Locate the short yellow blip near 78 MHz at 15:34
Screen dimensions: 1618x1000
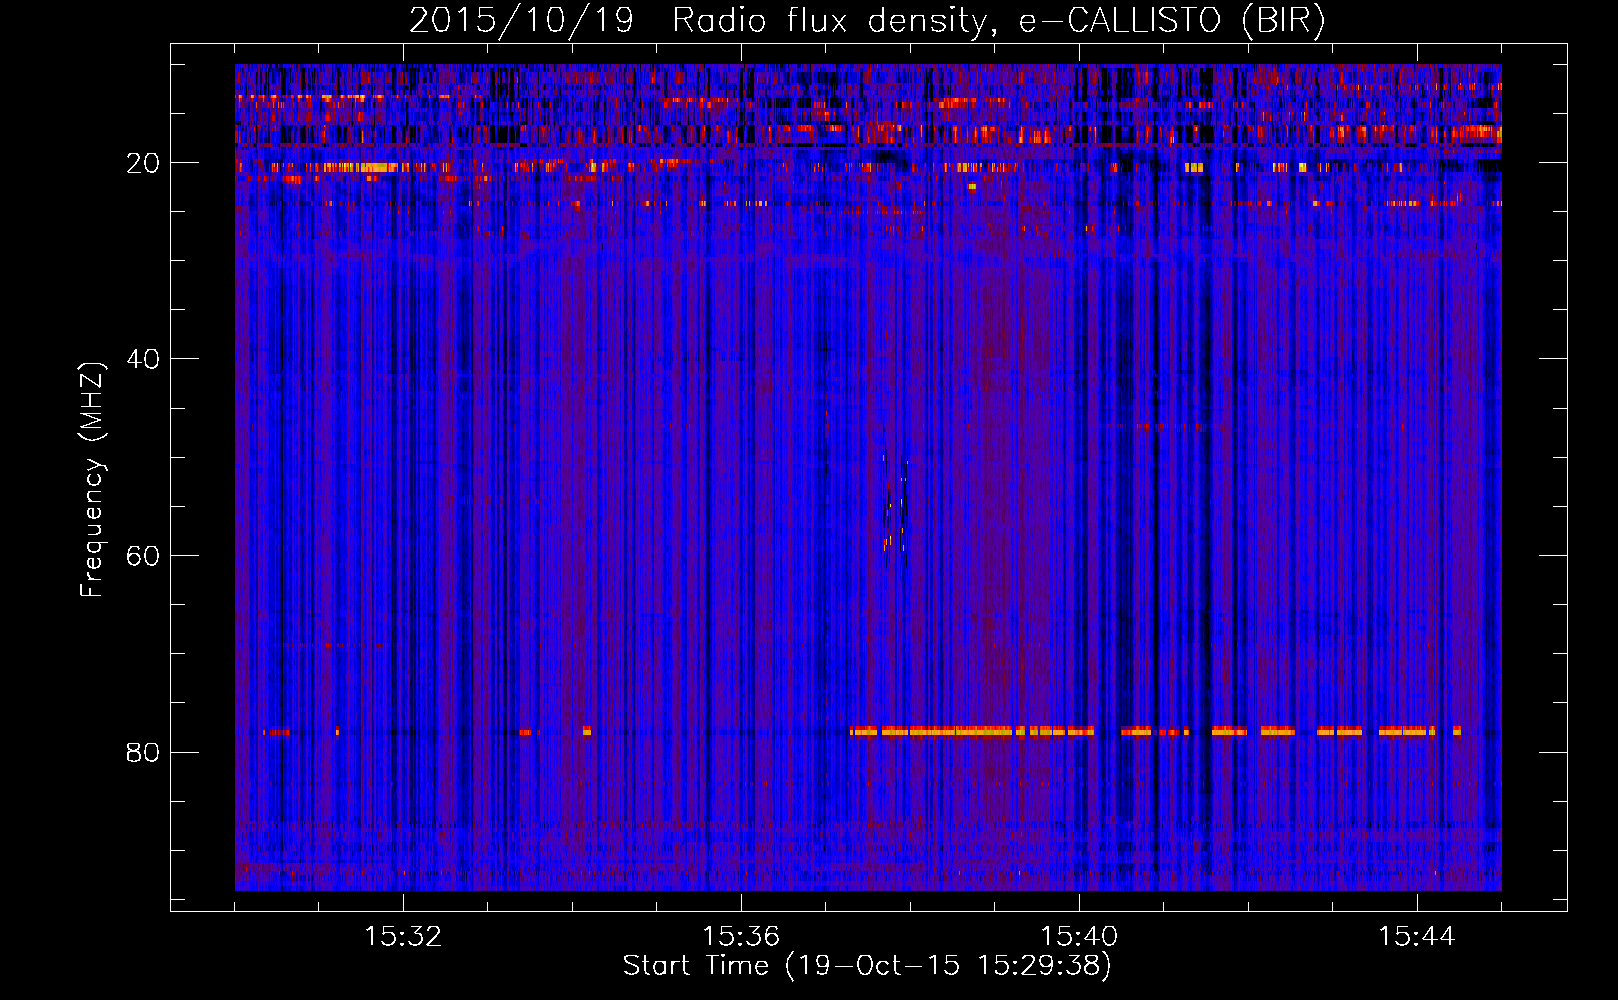[587, 732]
